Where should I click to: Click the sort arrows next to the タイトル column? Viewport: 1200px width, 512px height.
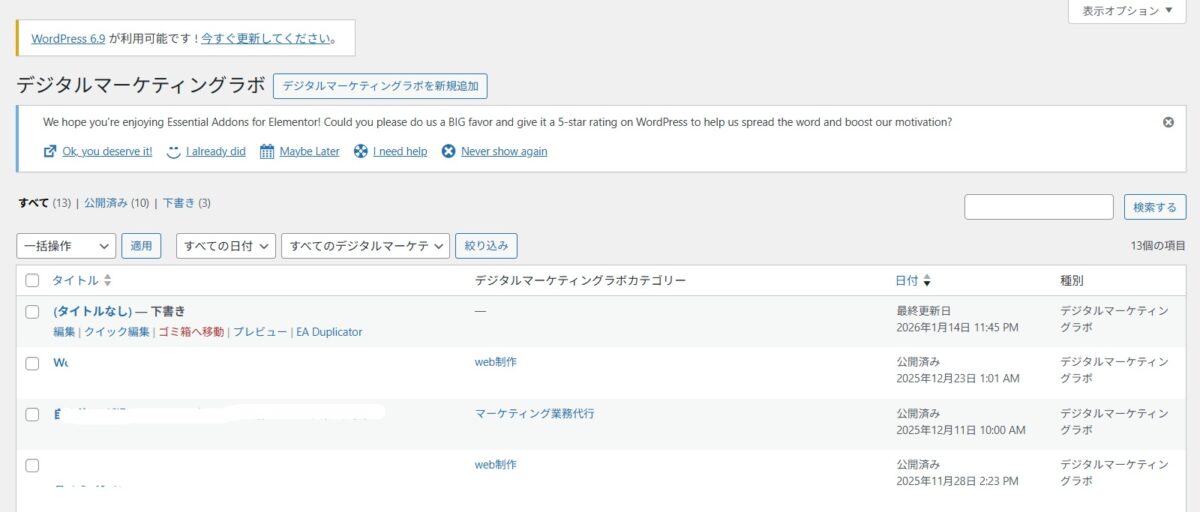108,281
